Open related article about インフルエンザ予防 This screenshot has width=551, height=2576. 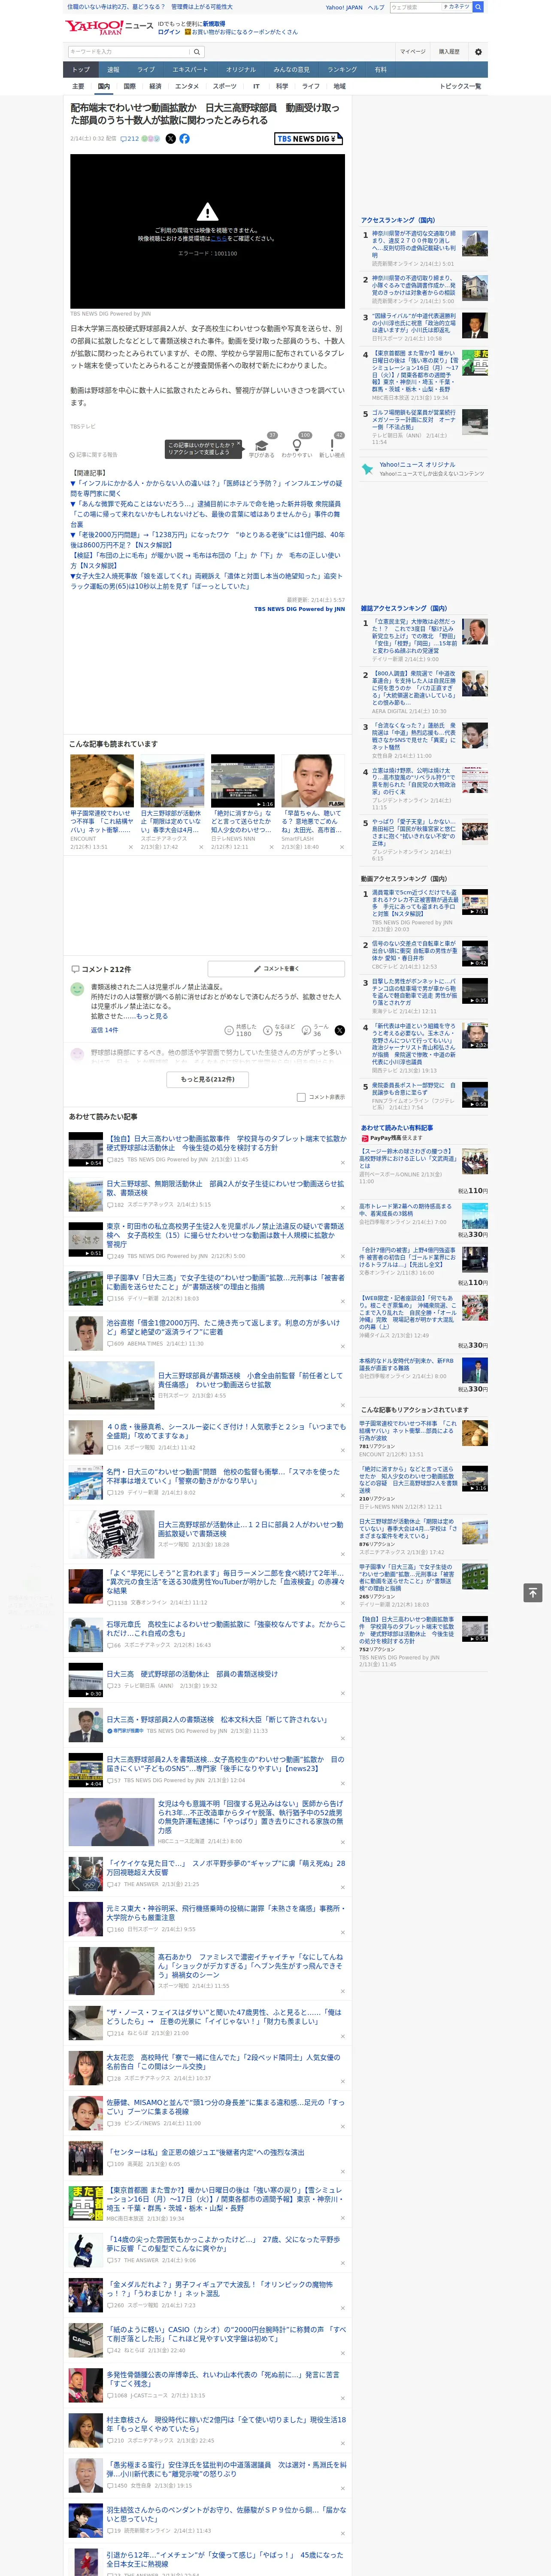[206, 488]
